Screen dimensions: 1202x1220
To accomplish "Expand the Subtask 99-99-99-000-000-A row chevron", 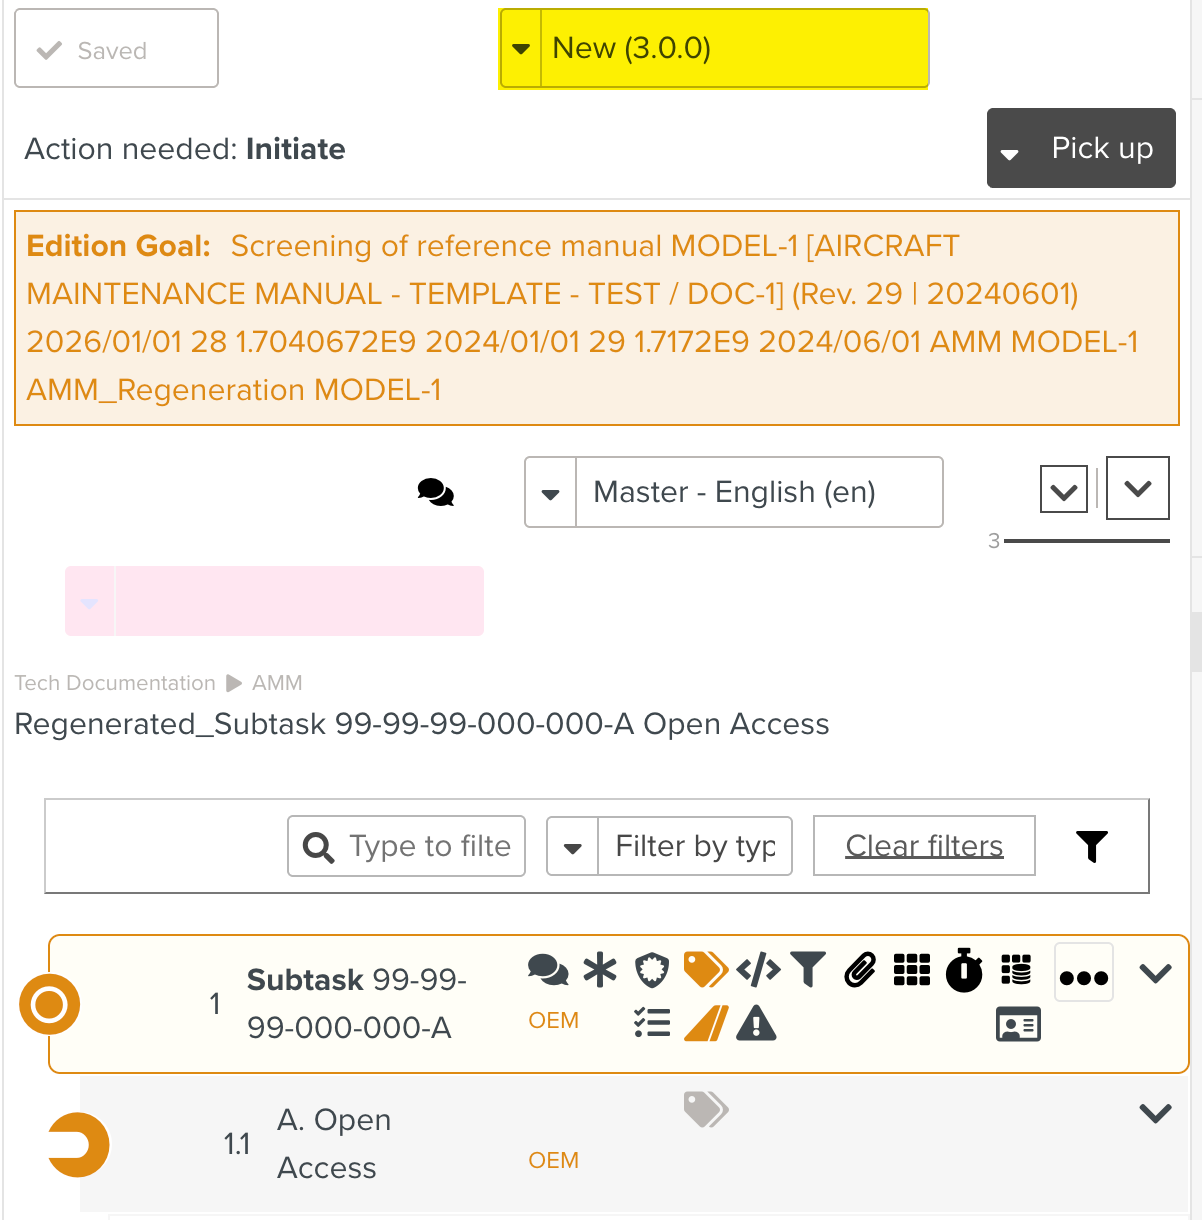I will [1155, 973].
